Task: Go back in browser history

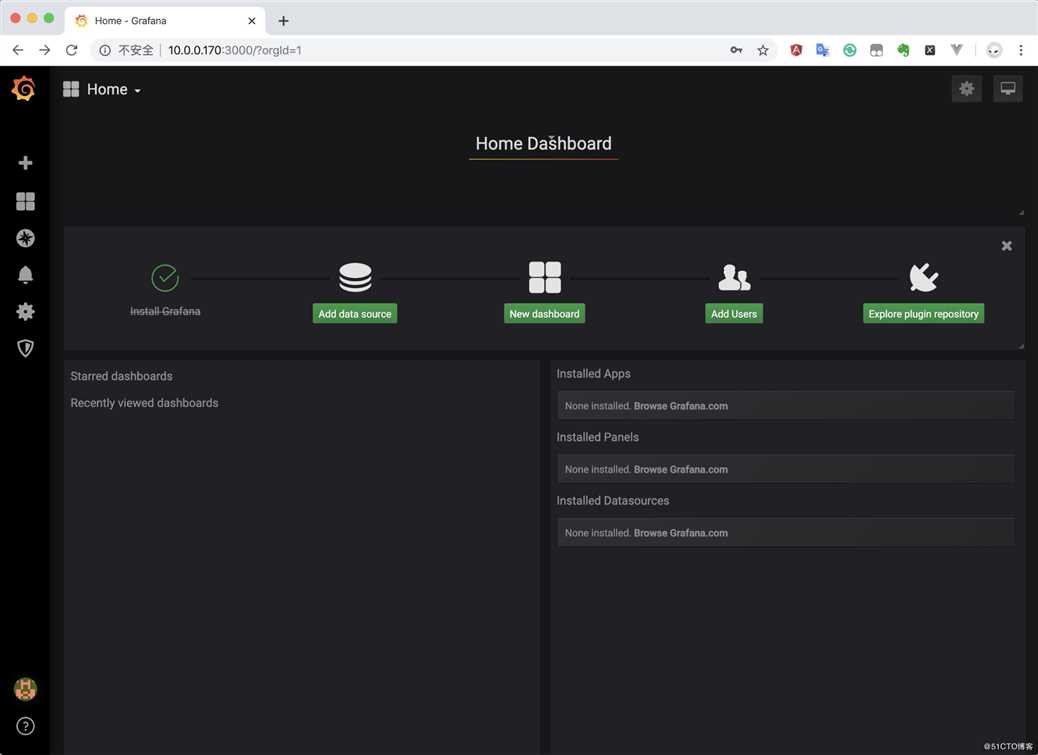Action: [x=18, y=50]
